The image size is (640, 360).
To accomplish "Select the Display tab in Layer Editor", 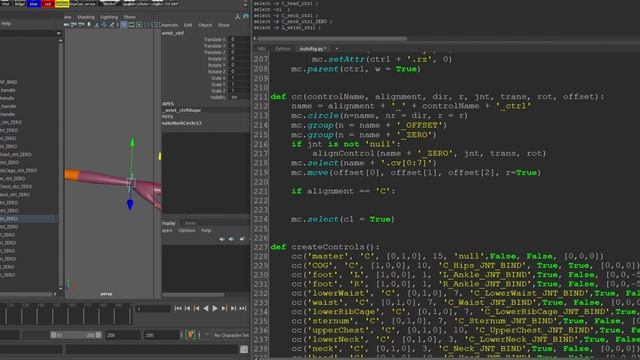I will (x=169, y=223).
